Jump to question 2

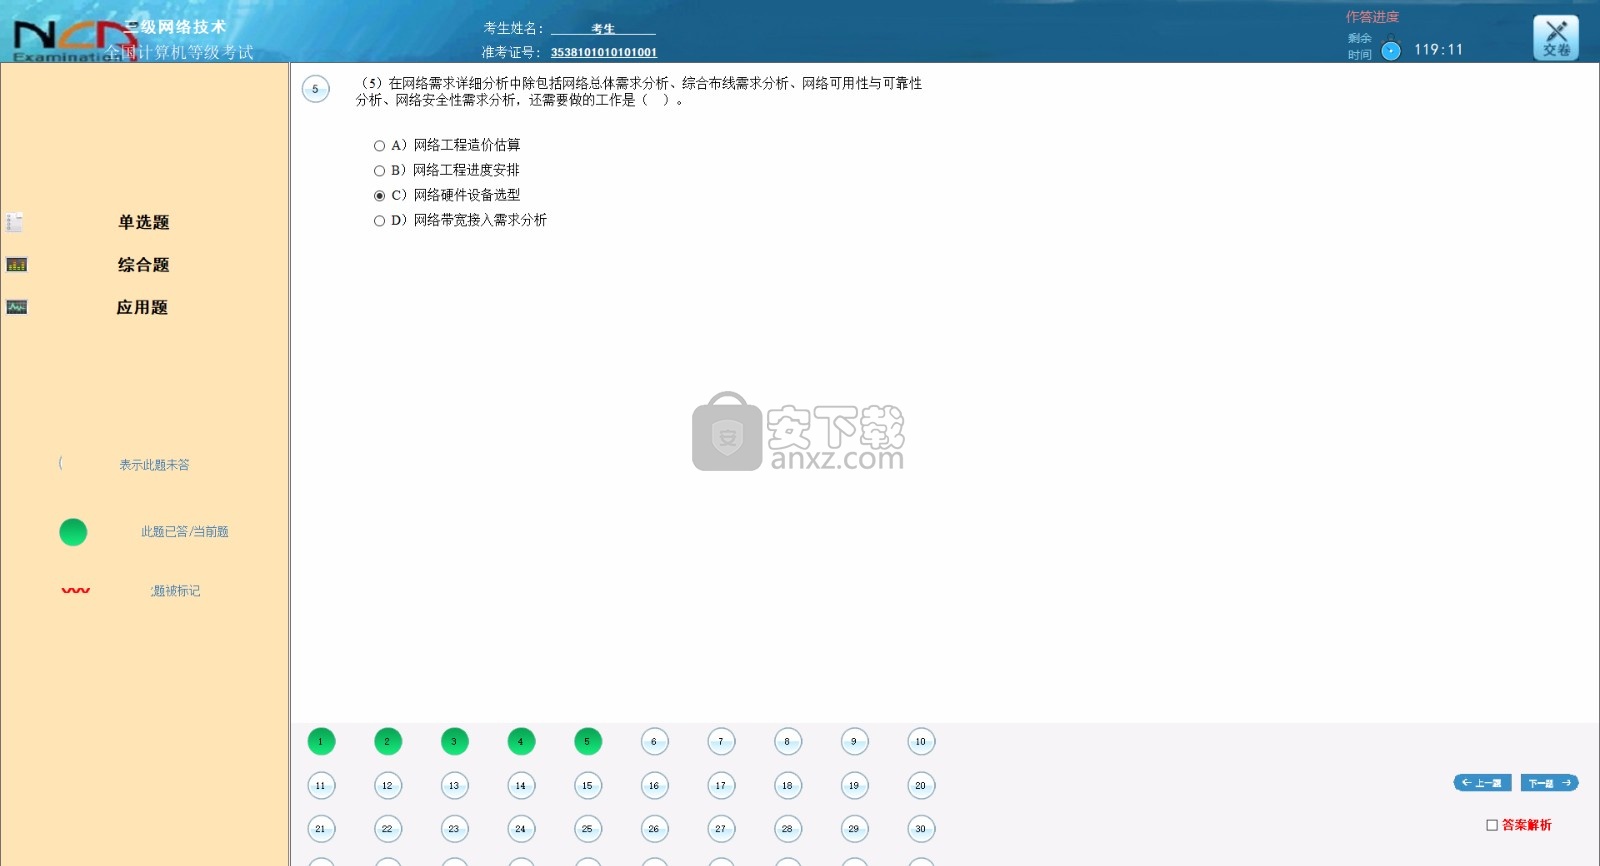tap(388, 741)
